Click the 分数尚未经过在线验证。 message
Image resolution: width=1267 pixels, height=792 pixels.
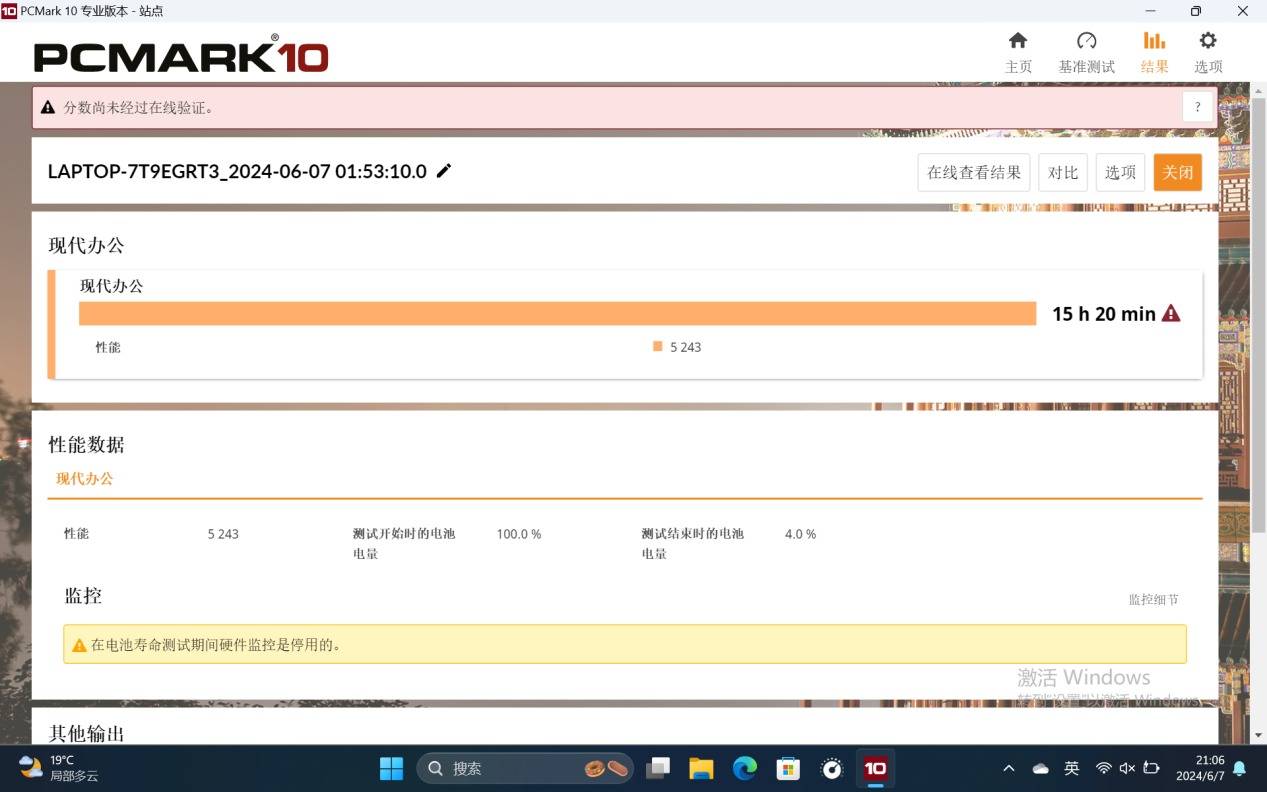click(x=139, y=107)
